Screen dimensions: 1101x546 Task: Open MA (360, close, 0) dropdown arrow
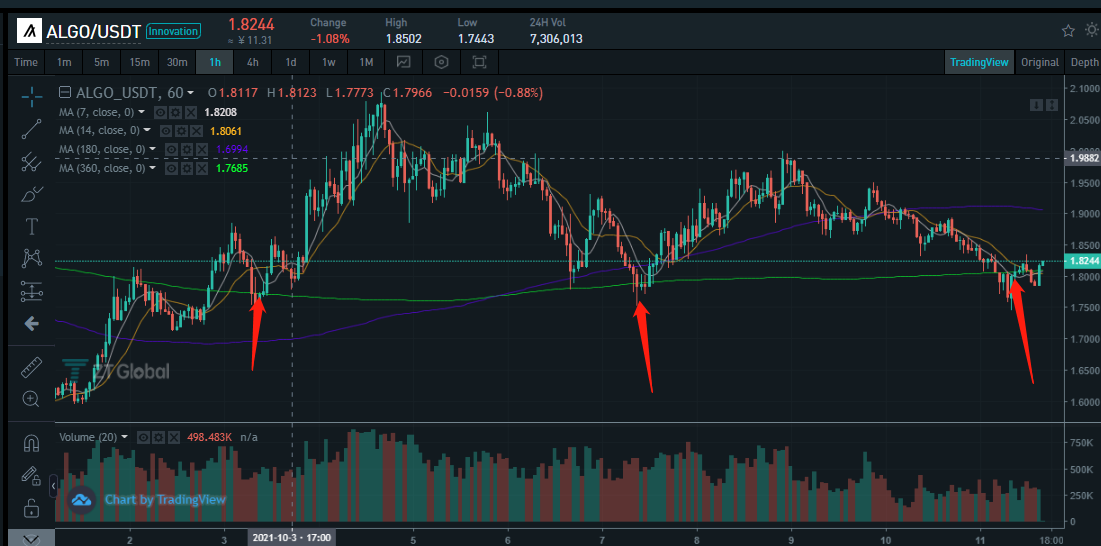(x=152, y=168)
